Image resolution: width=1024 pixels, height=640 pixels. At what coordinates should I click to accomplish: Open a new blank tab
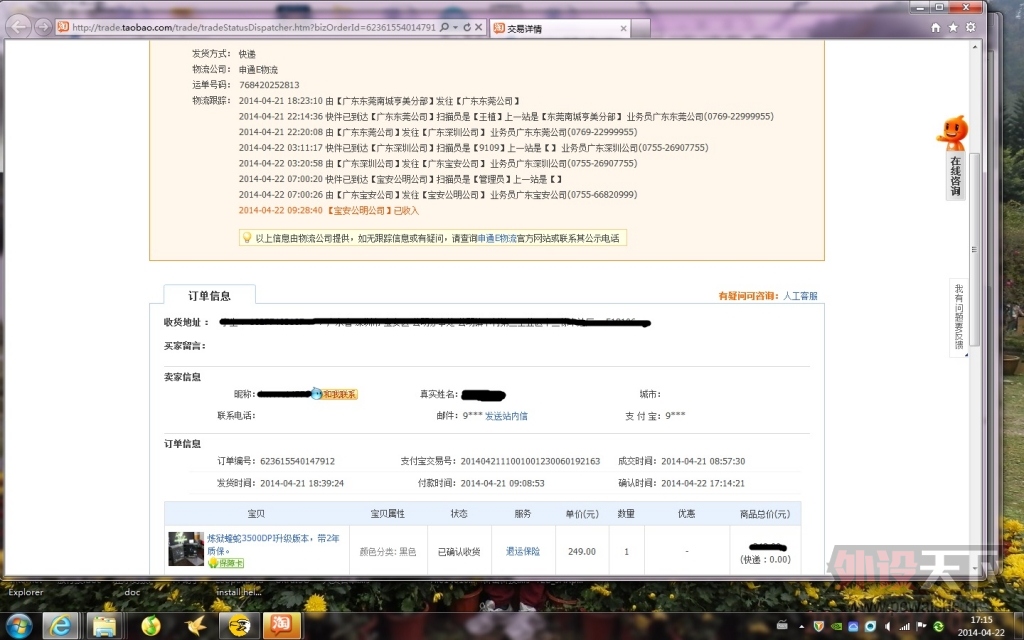(641, 29)
